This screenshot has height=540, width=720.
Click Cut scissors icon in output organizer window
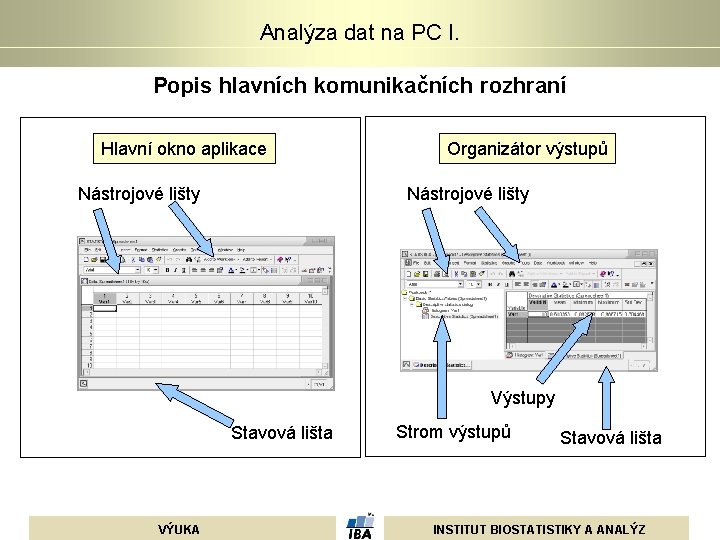pyautogui.click(x=456, y=274)
